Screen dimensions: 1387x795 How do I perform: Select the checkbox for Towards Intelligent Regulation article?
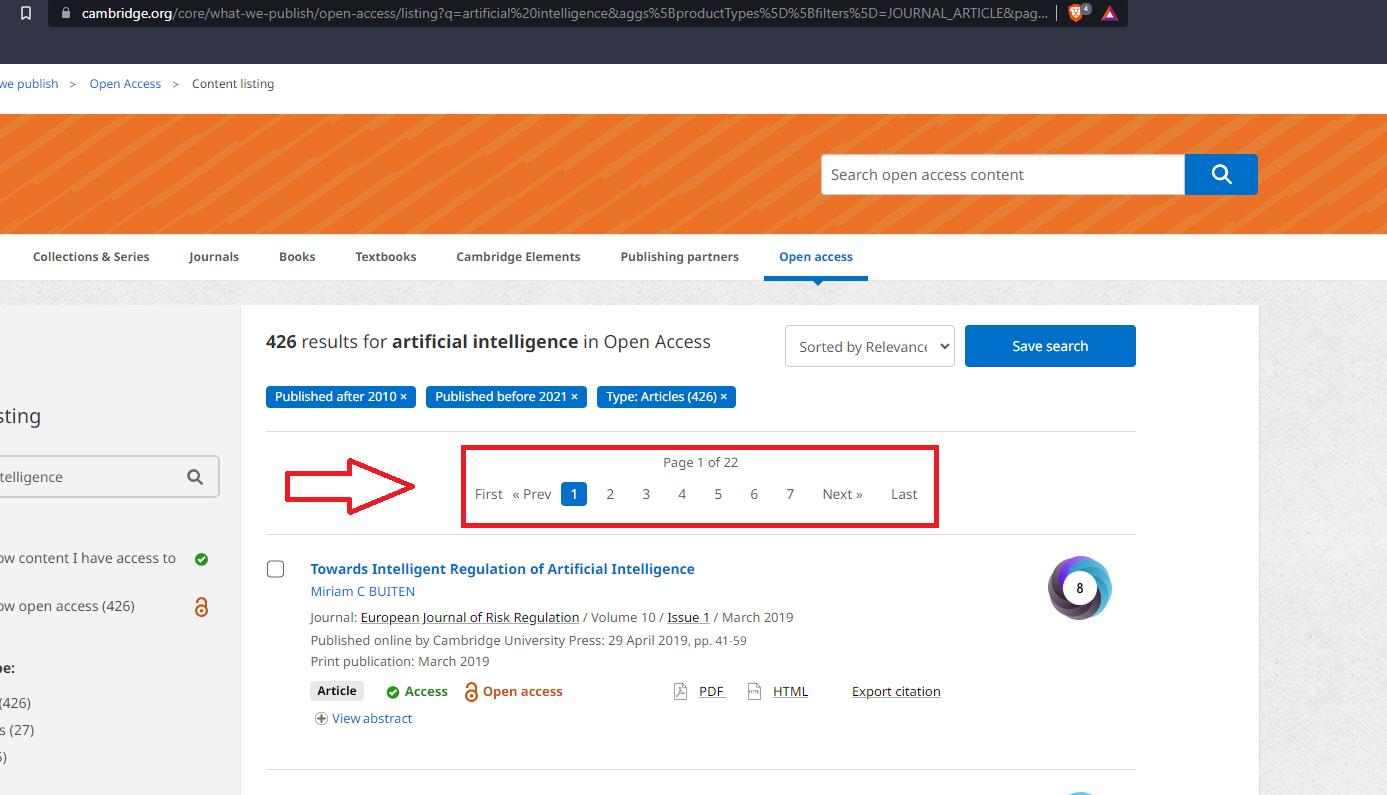(x=276, y=569)
